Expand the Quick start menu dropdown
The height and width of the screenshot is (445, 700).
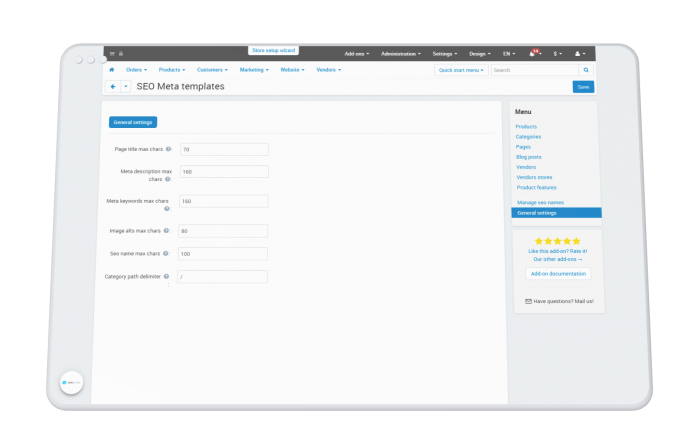tap(461, 70)
